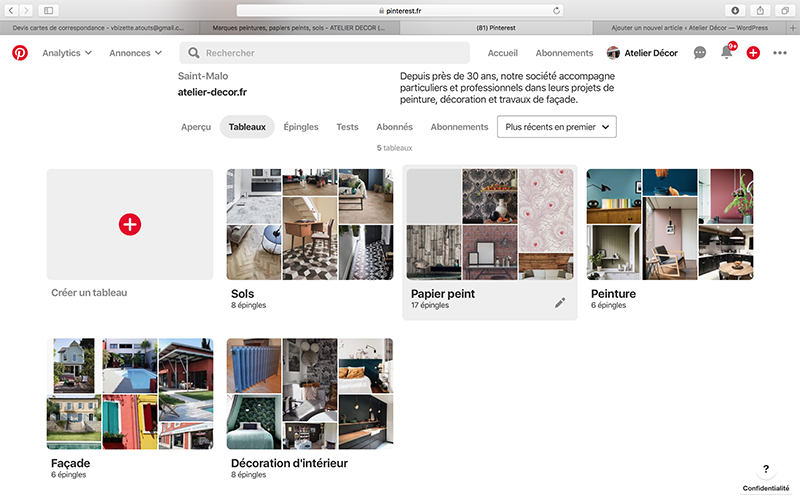Open the three-dots more options menu
The height and width of the screenshot is (500, 800).
[x=780, y=53]
